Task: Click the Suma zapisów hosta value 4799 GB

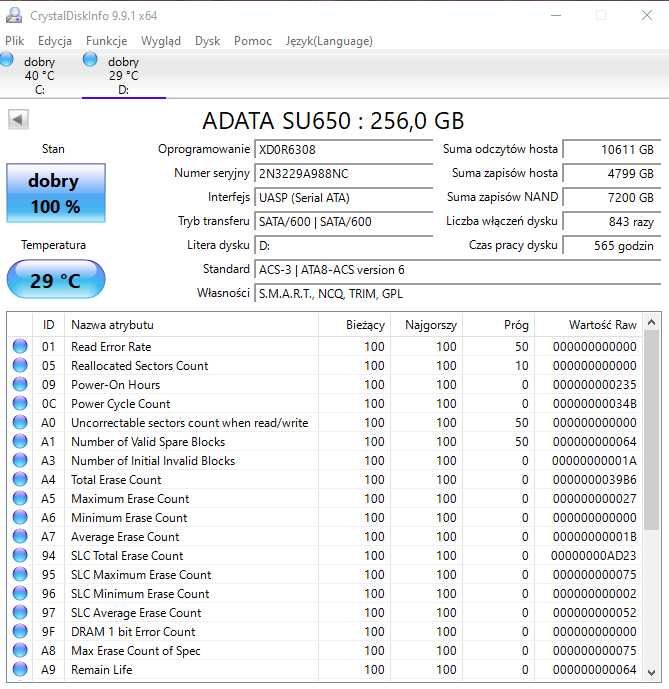Action: tap(612, 174)
